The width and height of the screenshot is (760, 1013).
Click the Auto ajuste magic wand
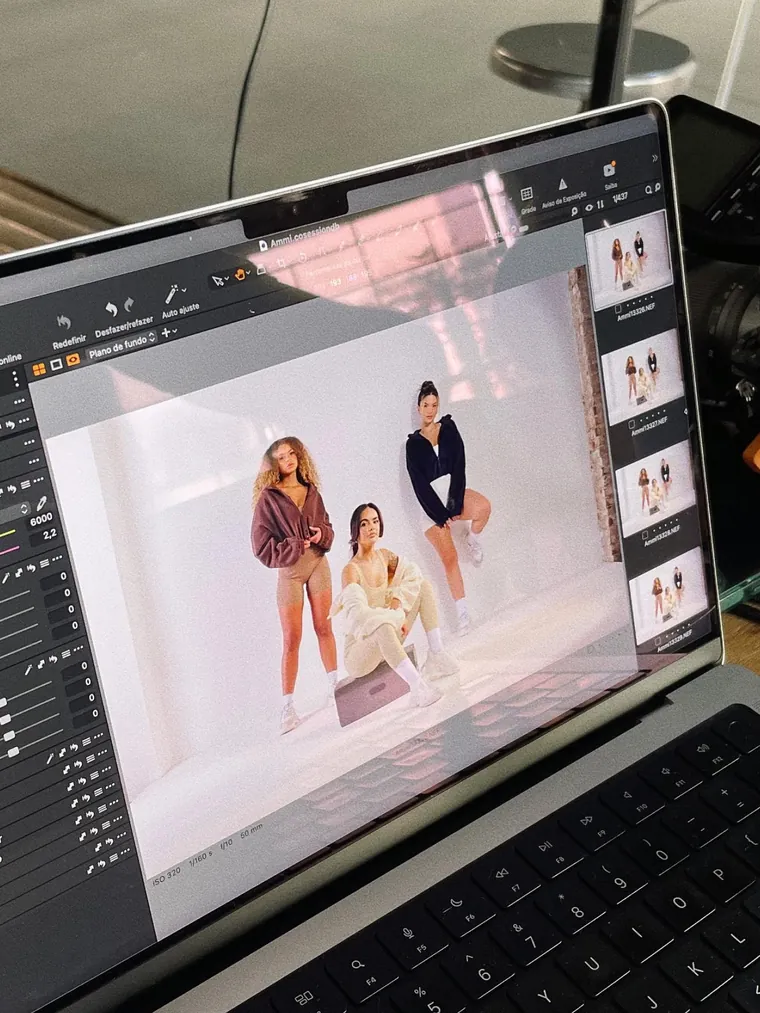click(x=171, y=294)
